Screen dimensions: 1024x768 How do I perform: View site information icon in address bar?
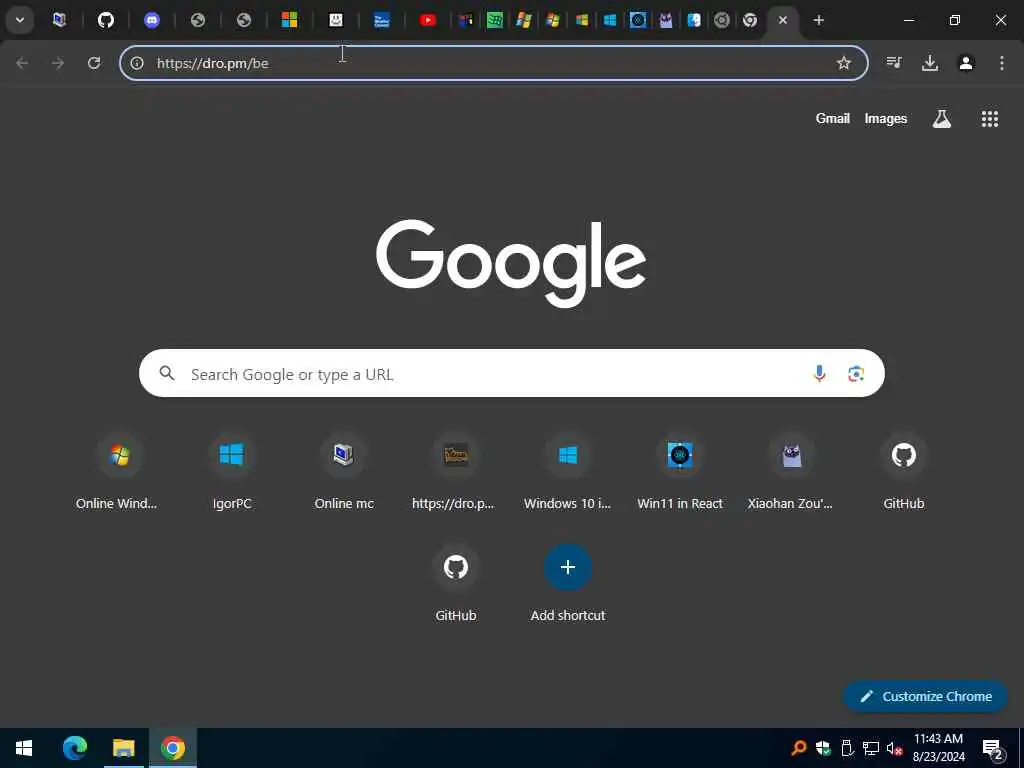point(136,63)
